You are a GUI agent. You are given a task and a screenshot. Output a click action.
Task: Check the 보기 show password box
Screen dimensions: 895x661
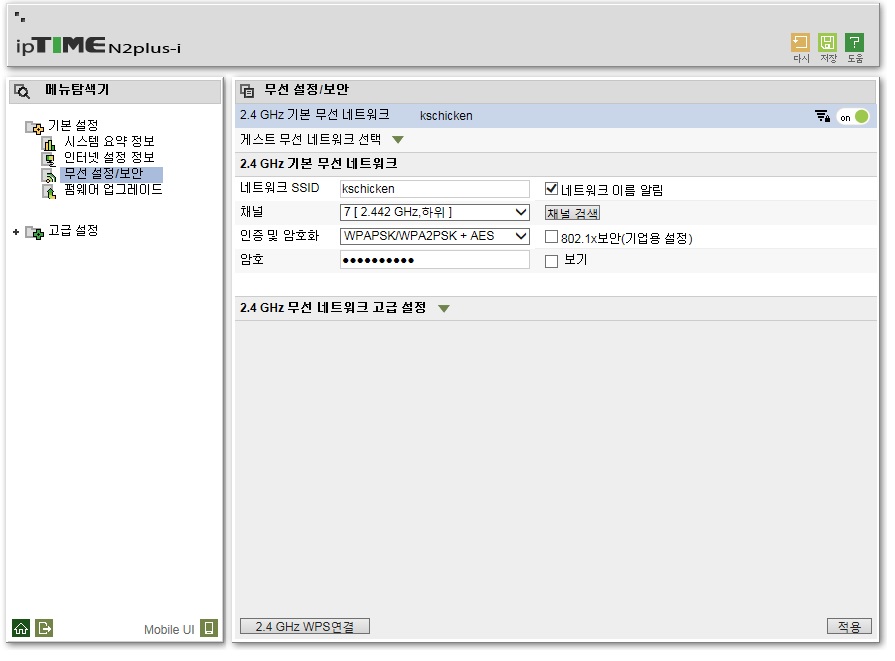pos(551,261)
